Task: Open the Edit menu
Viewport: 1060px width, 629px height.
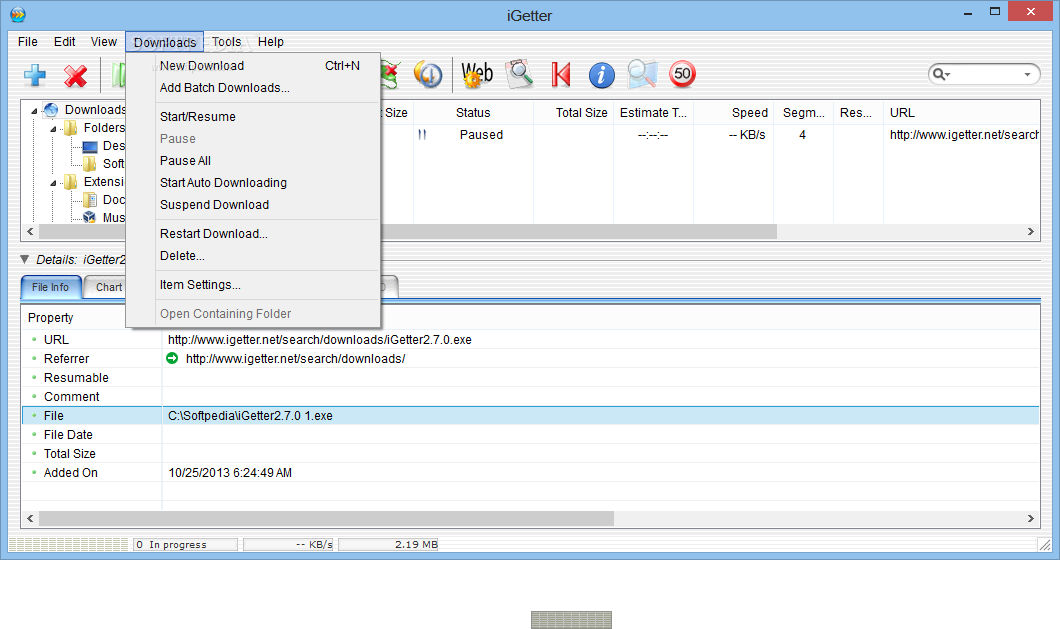Action: click(x=64, y=42)
